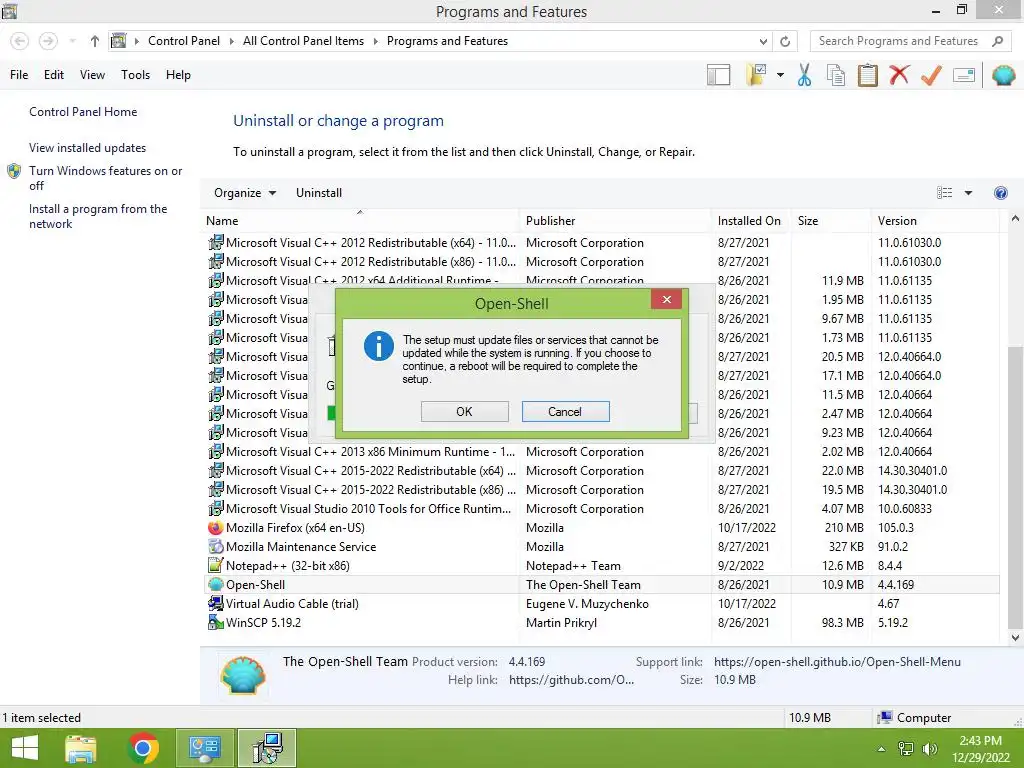
Task: Click the list scrollbar down arrow
Action: point(1015,637)
